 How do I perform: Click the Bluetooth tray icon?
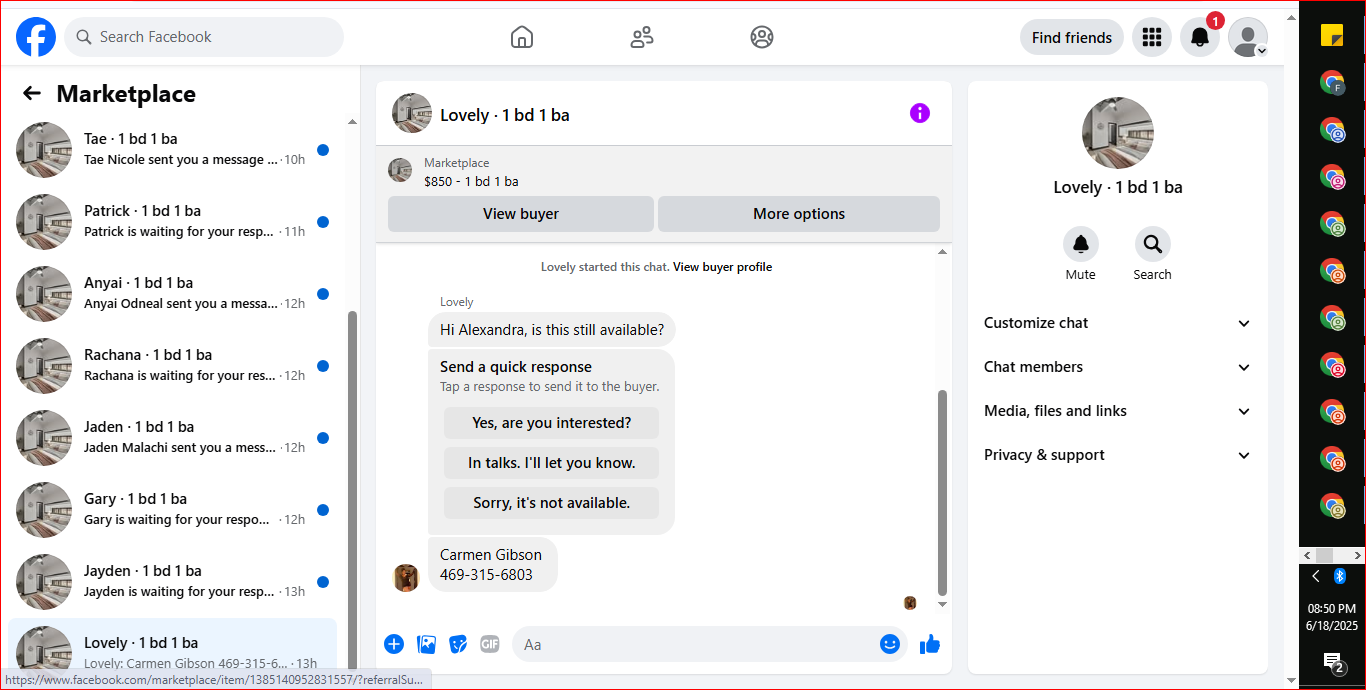click(1340, 576)
